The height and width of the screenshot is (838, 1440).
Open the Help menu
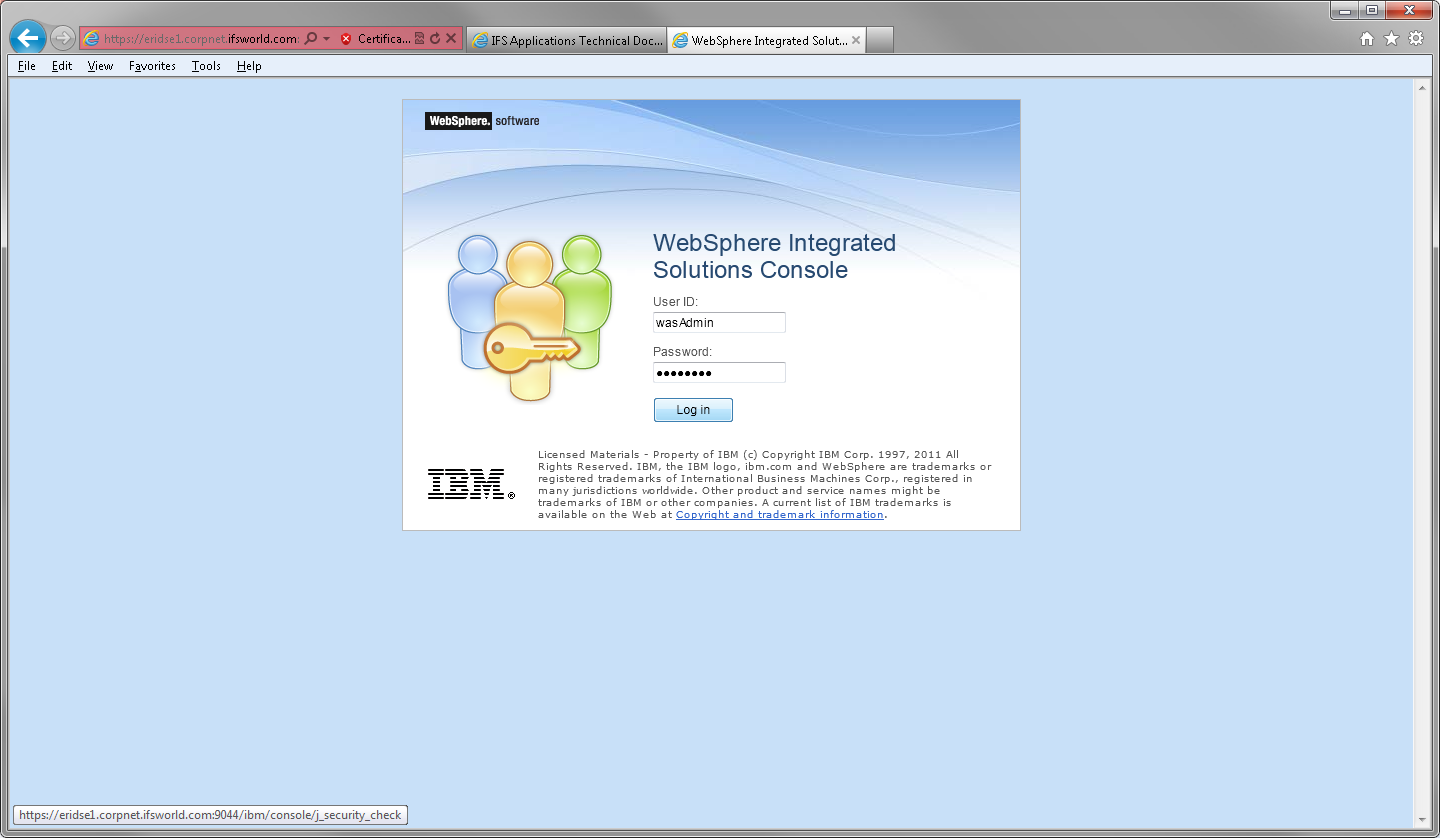(249, 66)
